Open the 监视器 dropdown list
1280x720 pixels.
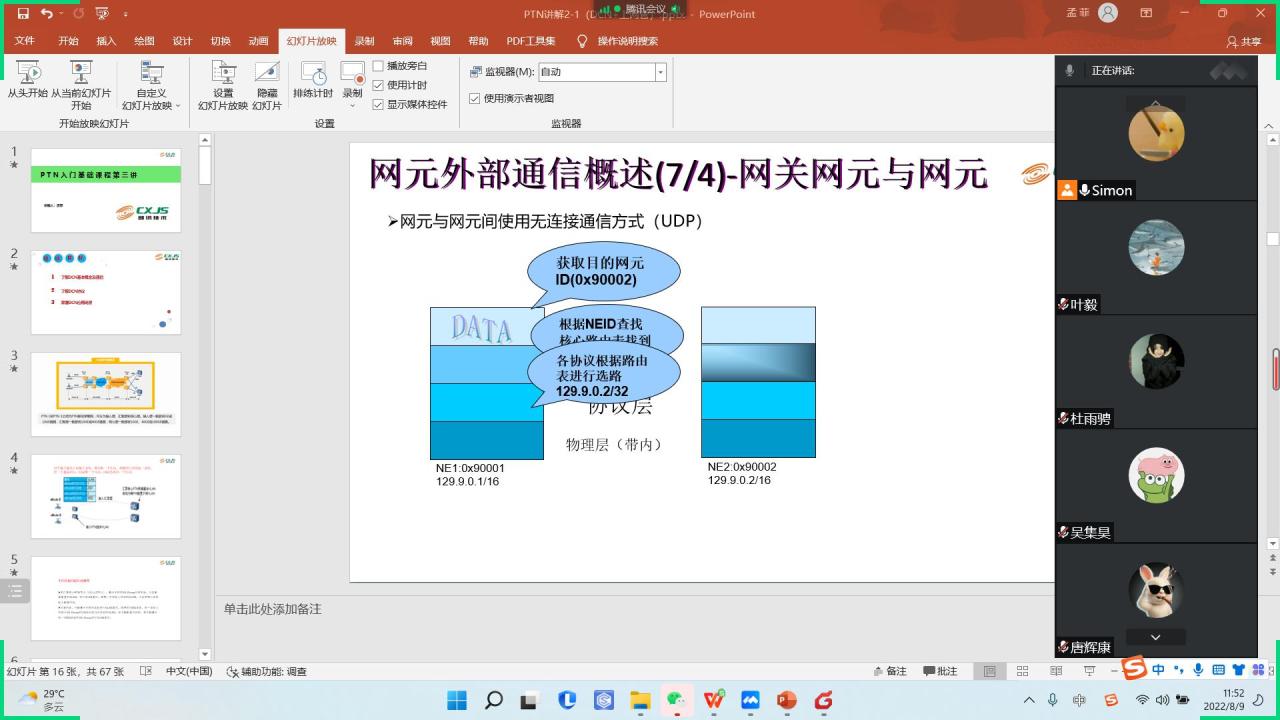[x=660, y=72]
